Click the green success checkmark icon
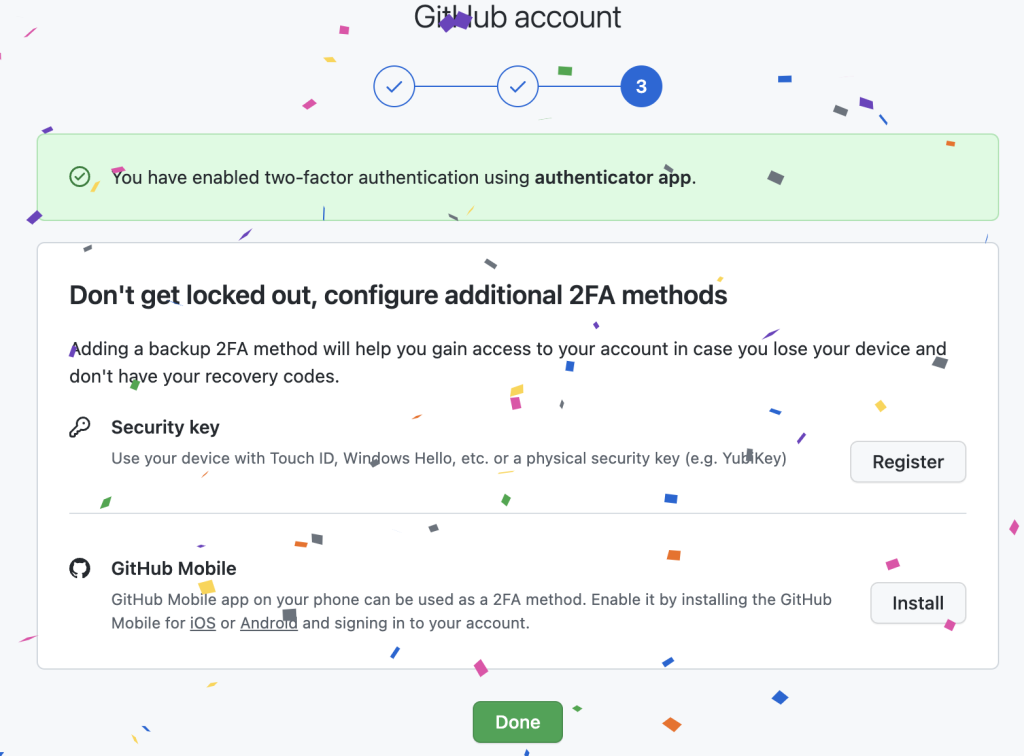Image resolution: width=1024 pixels, height=756 pixels. click(80, 177)
